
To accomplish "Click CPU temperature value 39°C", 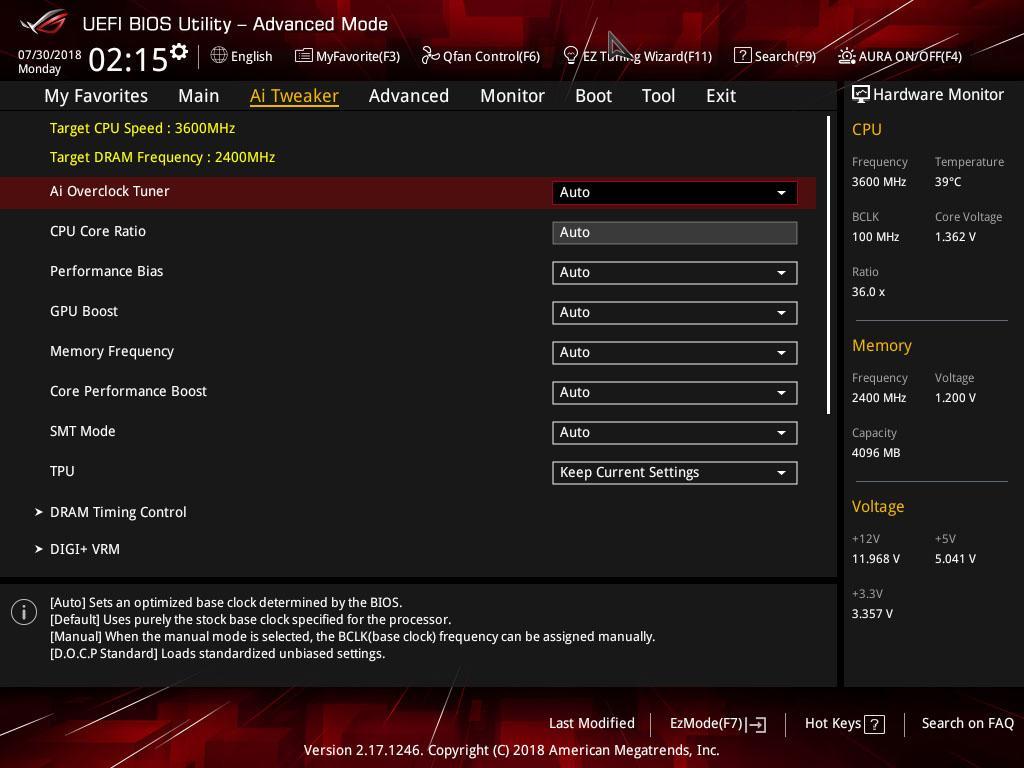I will click(948, 182).
